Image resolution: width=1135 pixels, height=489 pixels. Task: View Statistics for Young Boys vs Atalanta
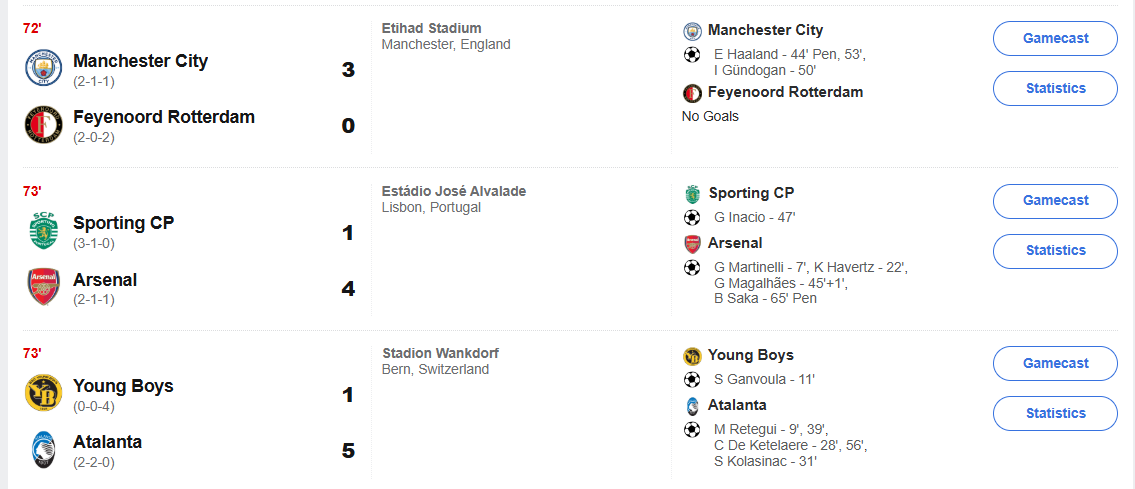point(1055,413)
